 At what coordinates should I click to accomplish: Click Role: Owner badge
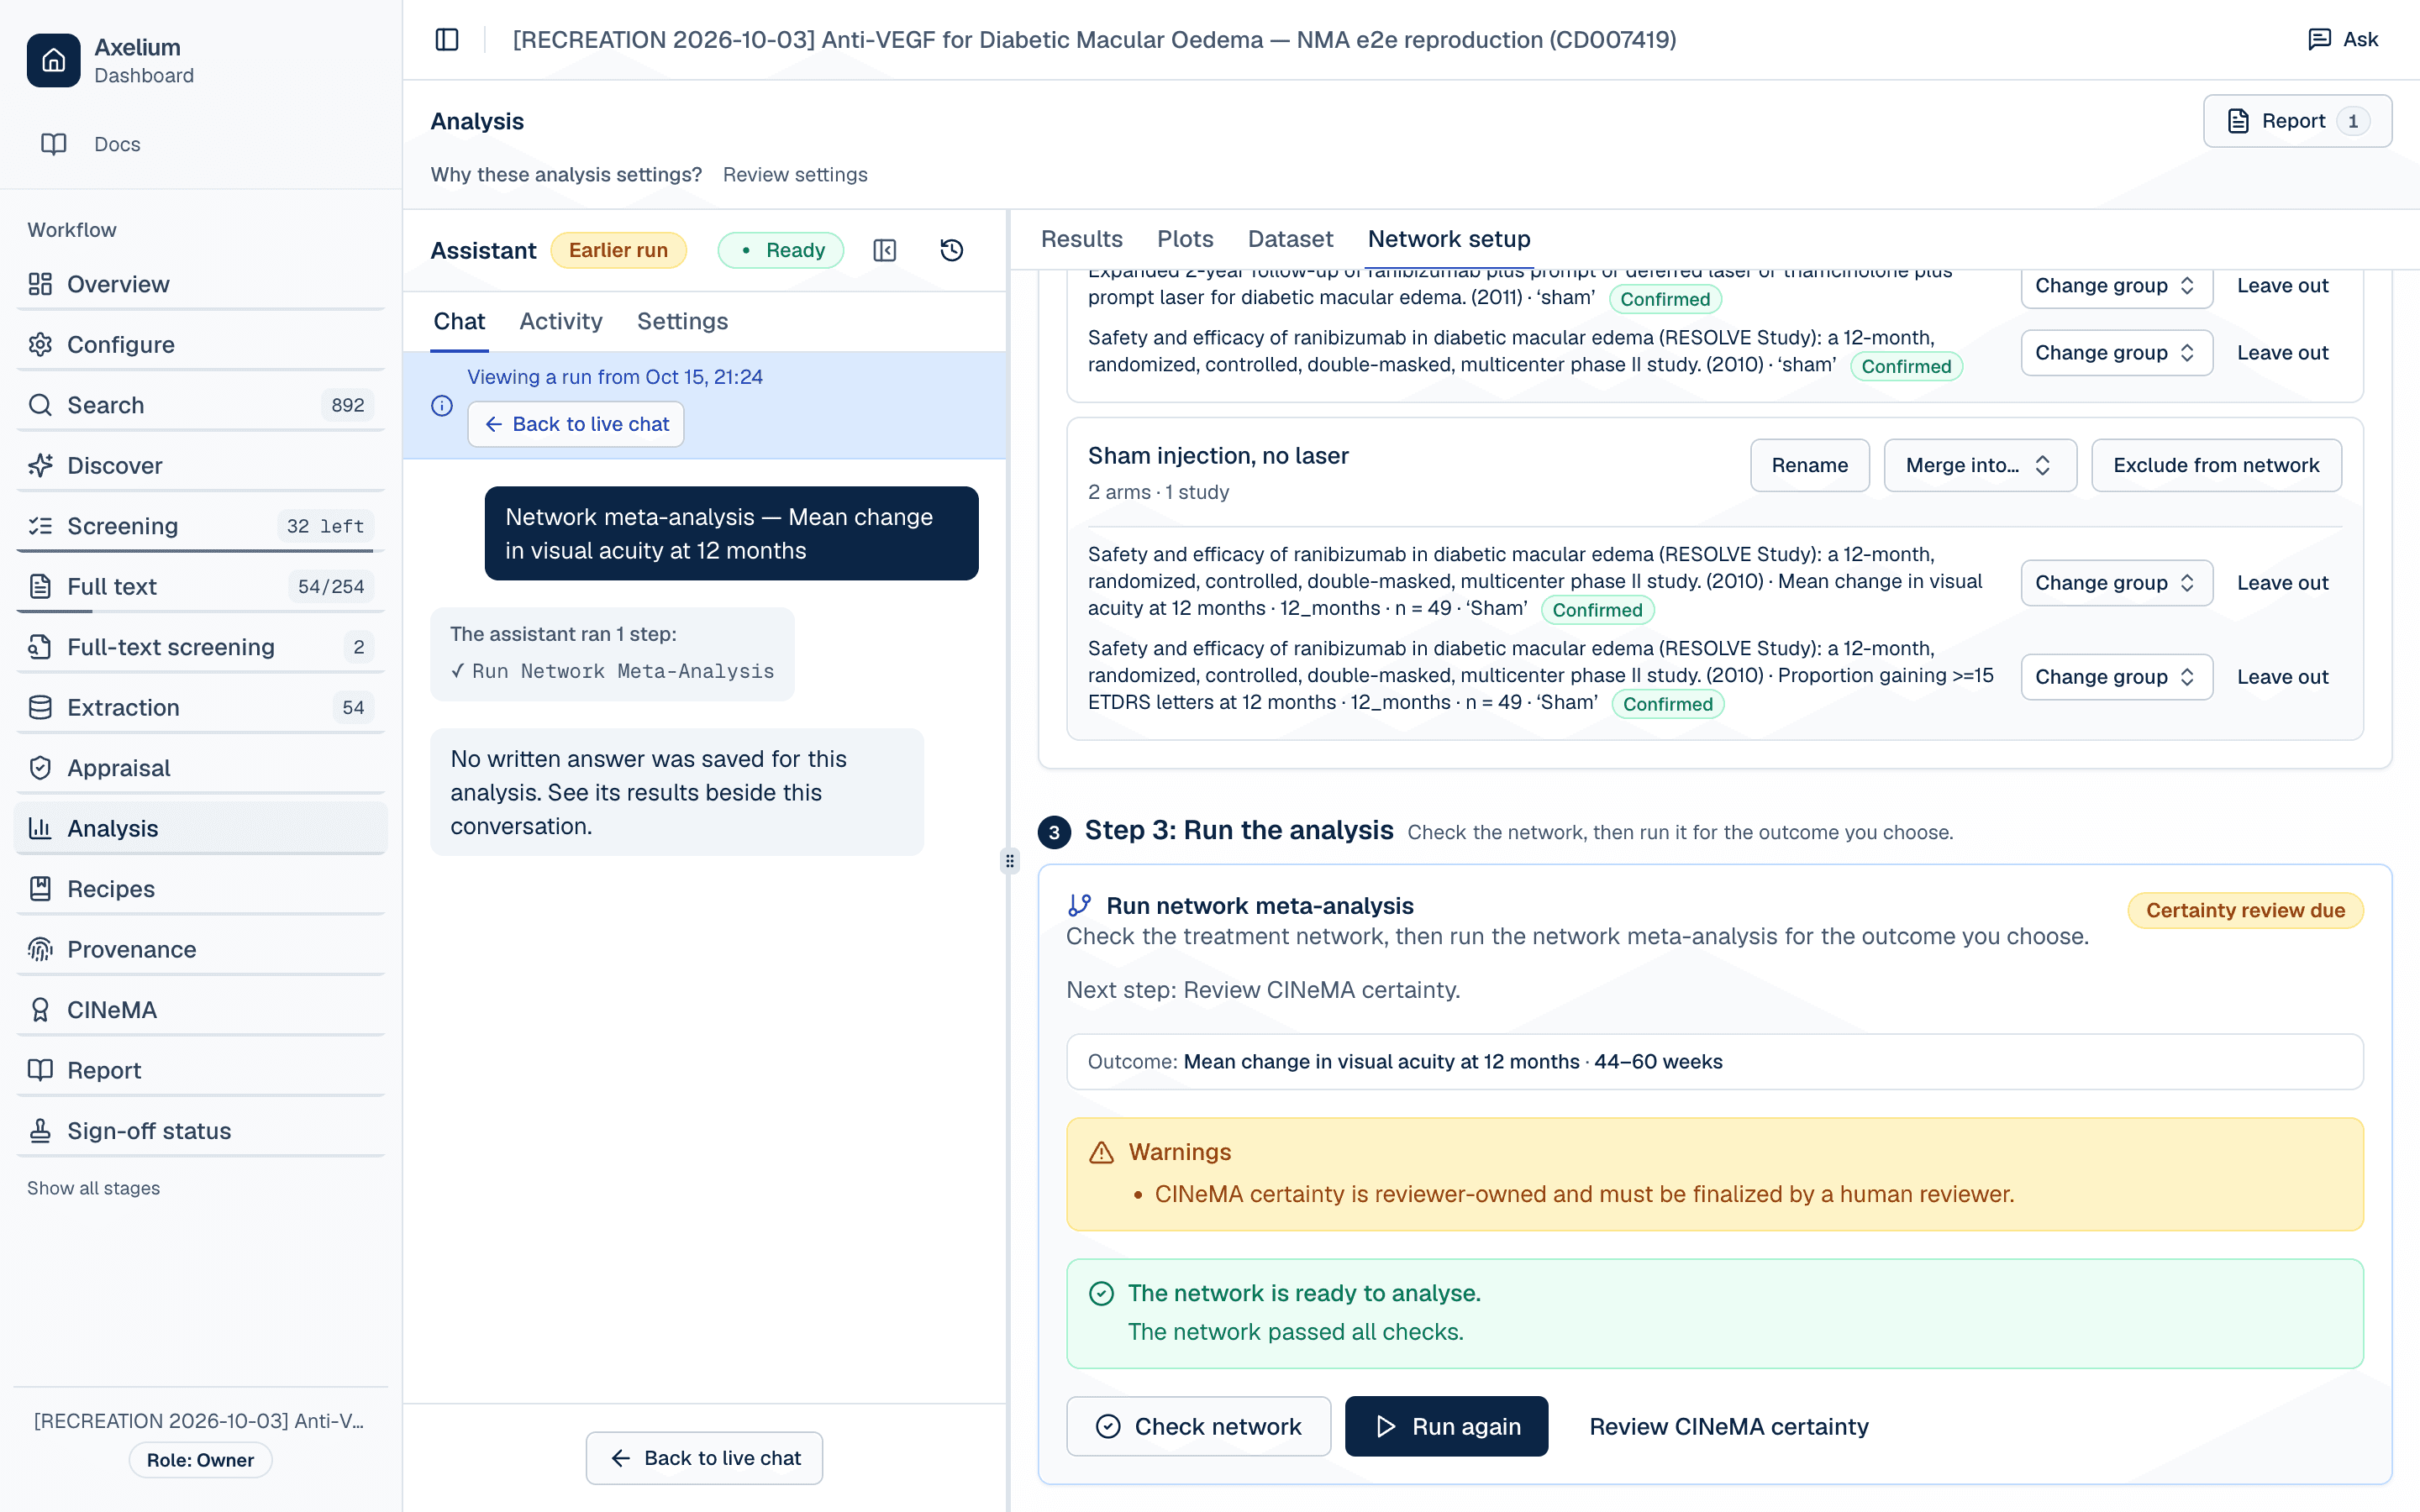tap(200, 1460)
